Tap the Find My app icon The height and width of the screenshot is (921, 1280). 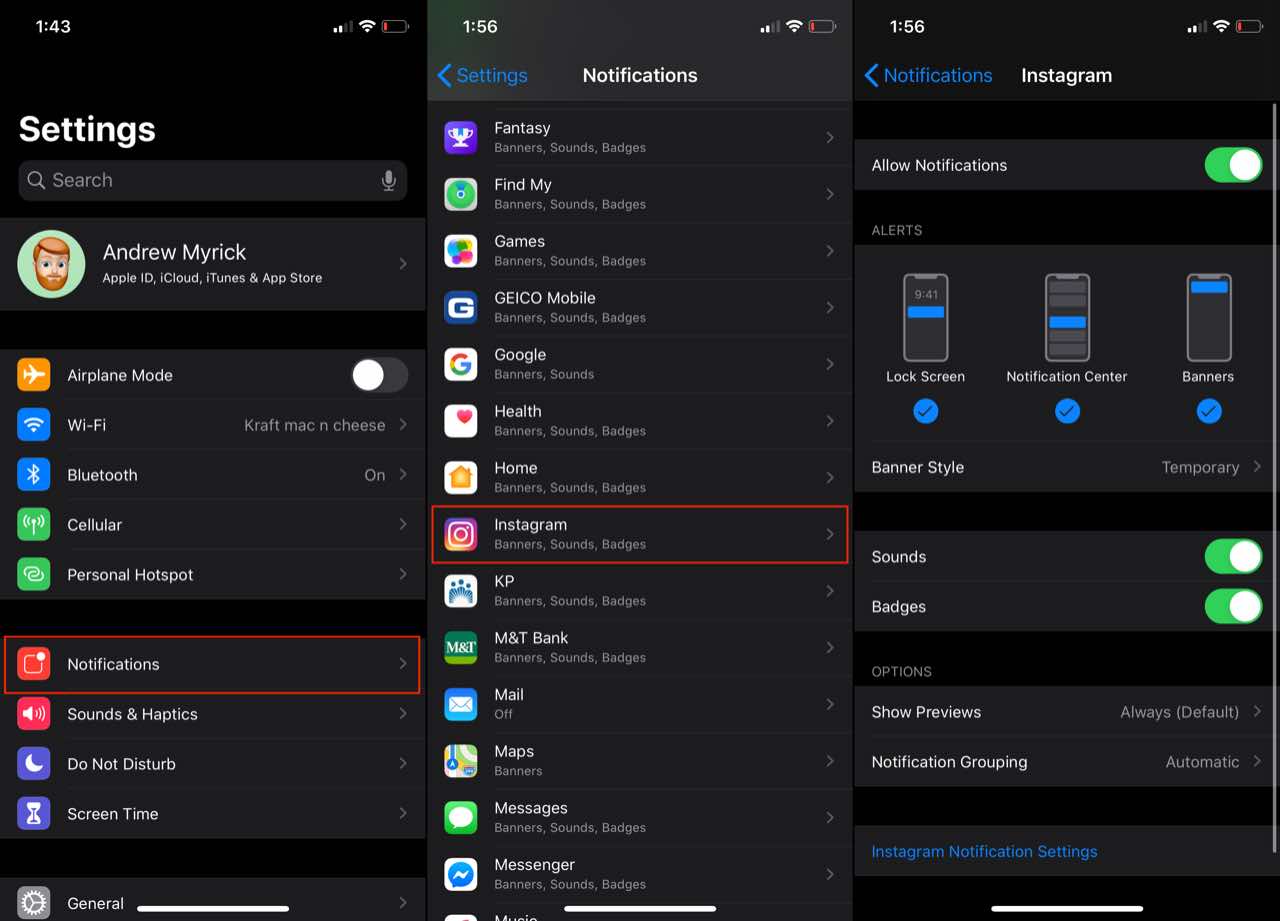460,193
